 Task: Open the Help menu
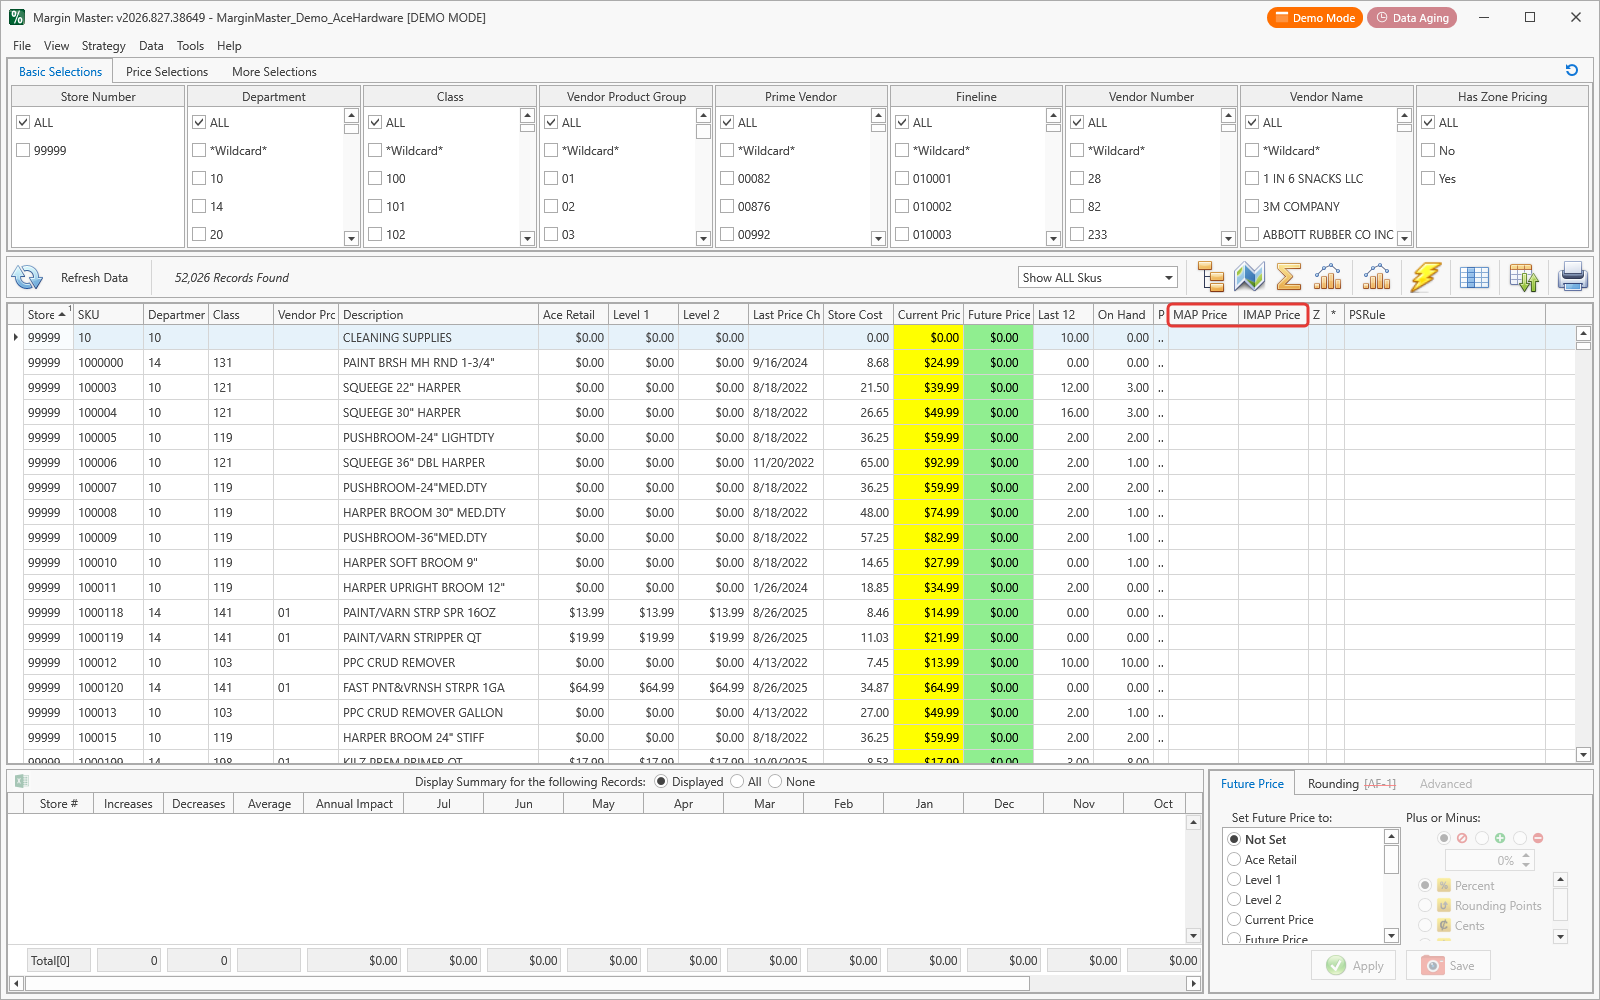pyautogui.click(x=229, y=46)
